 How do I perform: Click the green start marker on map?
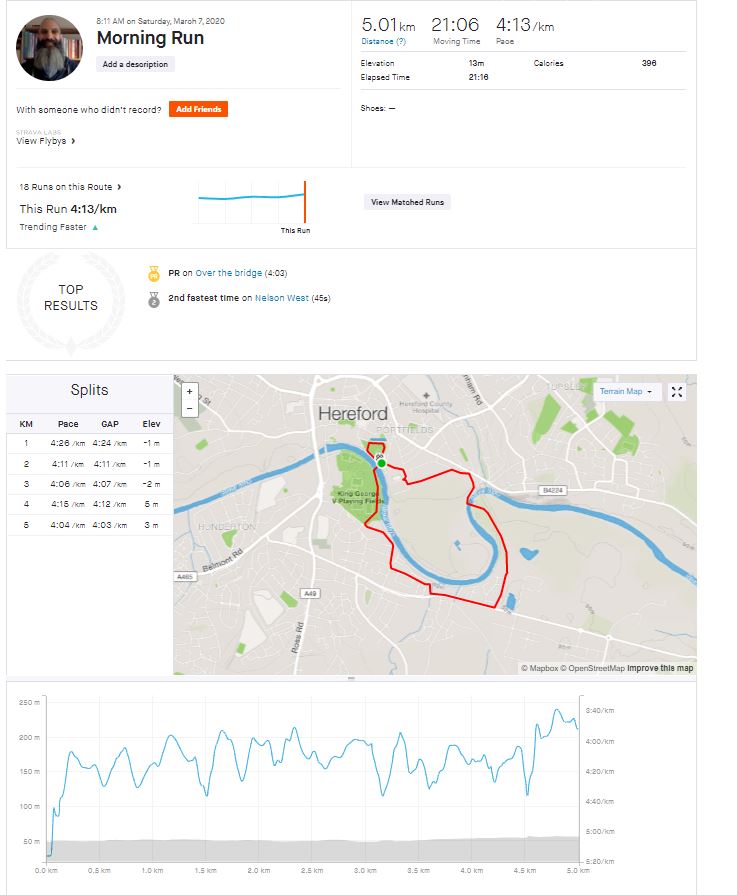coord(381,463)
